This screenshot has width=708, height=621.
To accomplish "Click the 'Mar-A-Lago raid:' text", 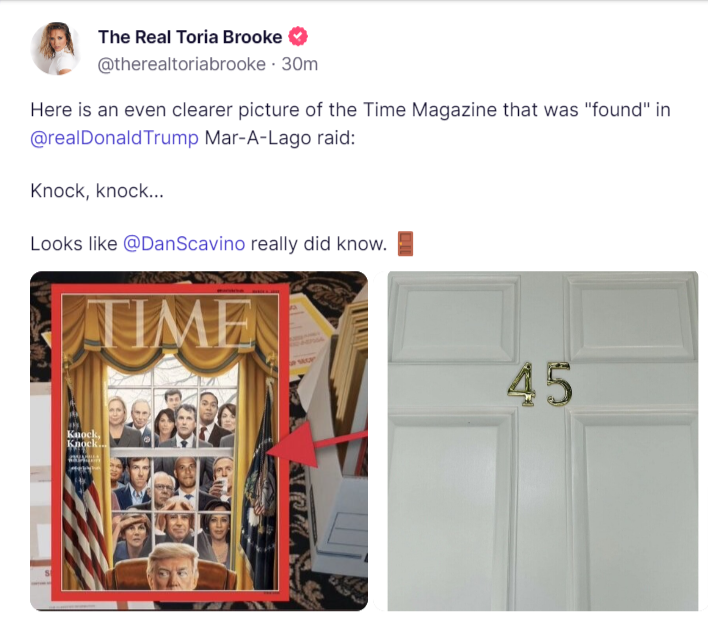I will click(280, 138).
